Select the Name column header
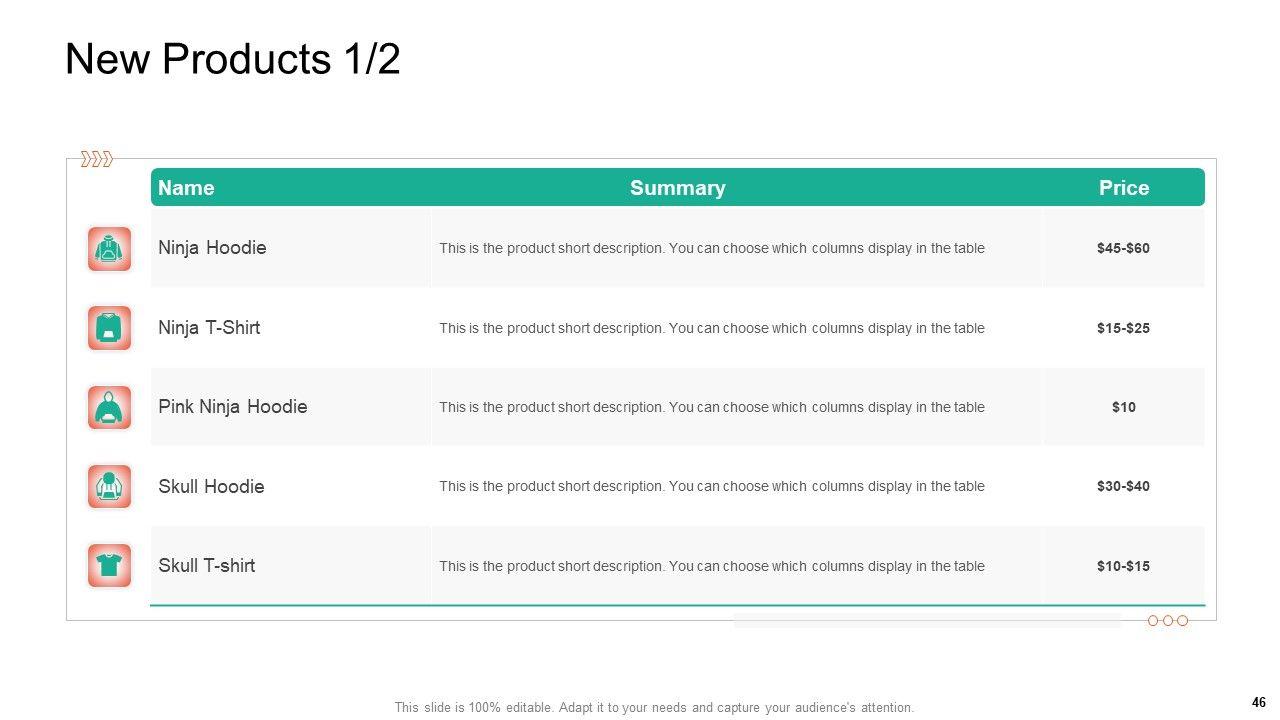The width and height of the screenshot is (1280, 720). coord(186,188)
